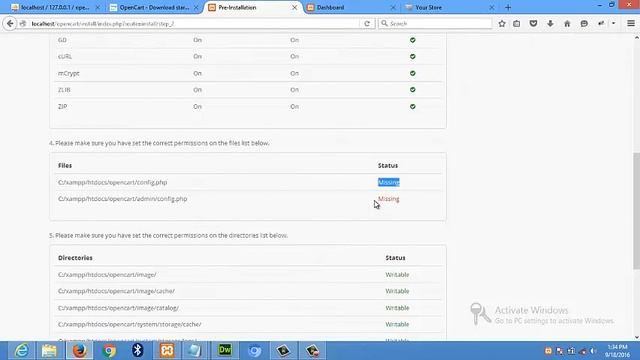Switch to the Dashboard tab
The width and height of the screenshot is (640, 360).
(351, 7)
